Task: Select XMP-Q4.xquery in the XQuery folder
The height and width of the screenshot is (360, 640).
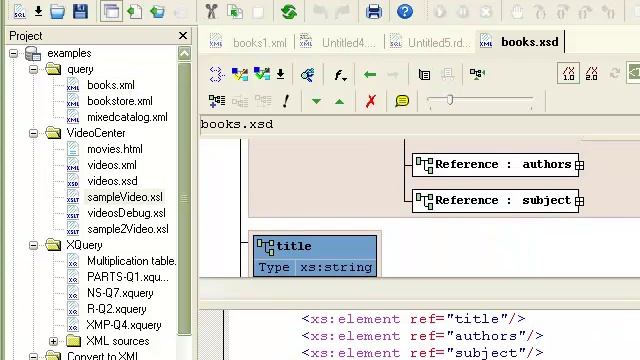Action: pos(124,325)
